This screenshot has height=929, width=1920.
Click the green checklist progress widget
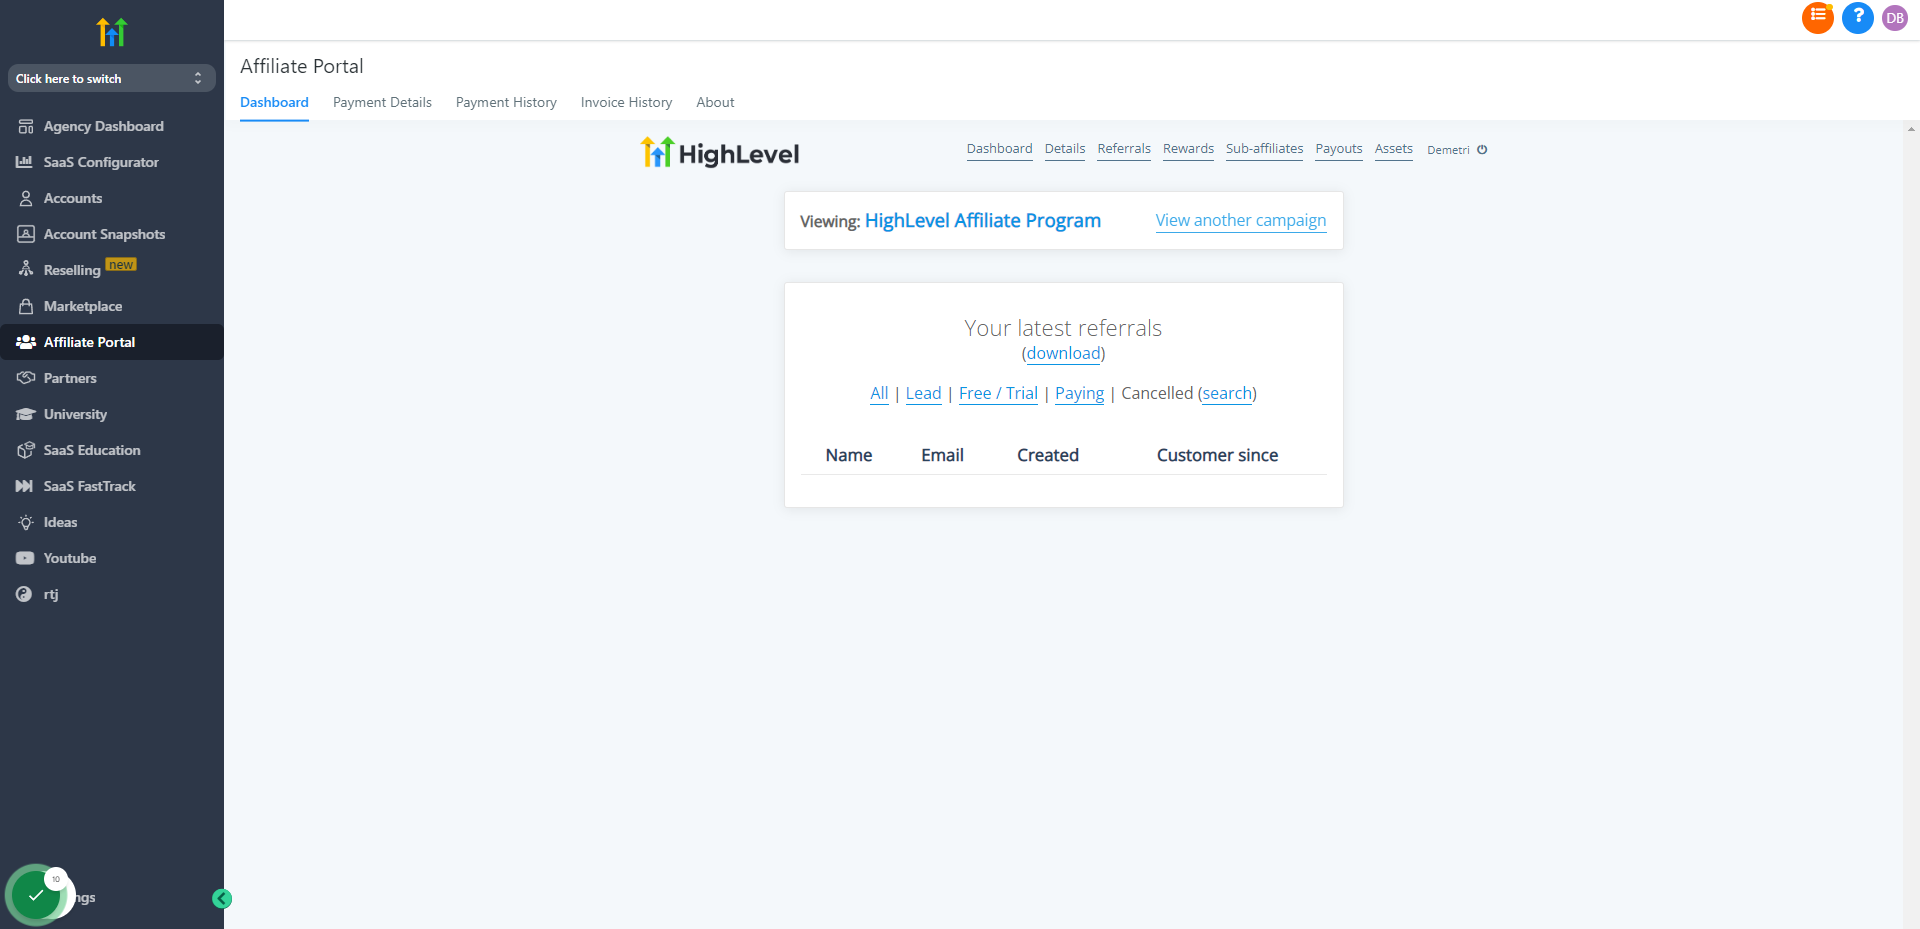pos(37,895)
